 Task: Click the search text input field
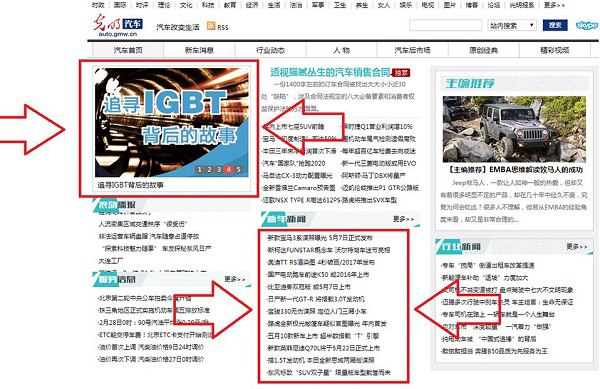coord(445,26)
